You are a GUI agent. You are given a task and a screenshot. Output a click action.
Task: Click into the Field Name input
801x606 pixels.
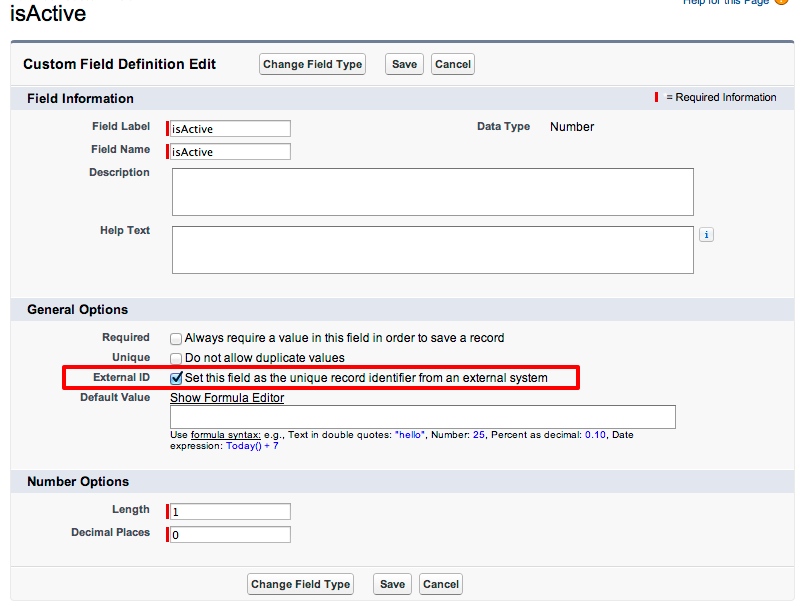point(230,152)
